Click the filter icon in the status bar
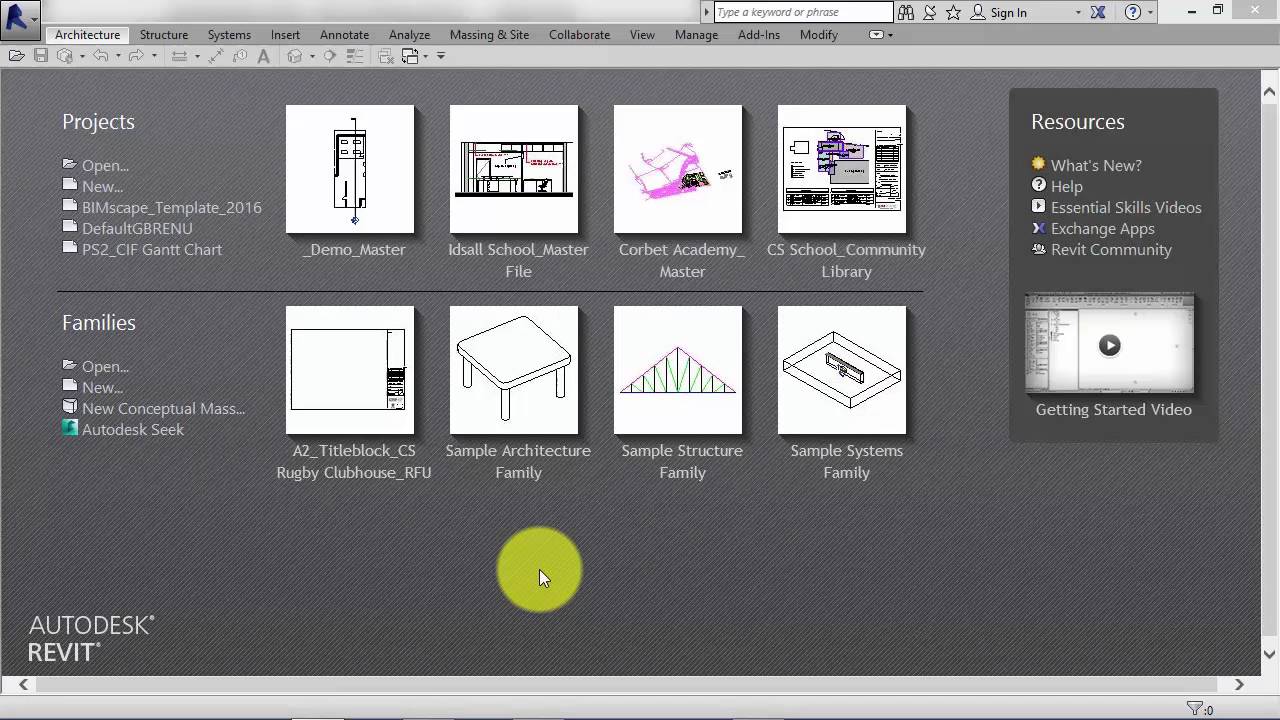1280x720 pixels. point(1194,709)
